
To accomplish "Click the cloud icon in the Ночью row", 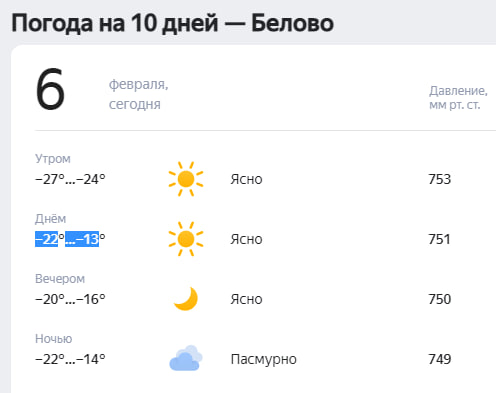I will 186,358.
